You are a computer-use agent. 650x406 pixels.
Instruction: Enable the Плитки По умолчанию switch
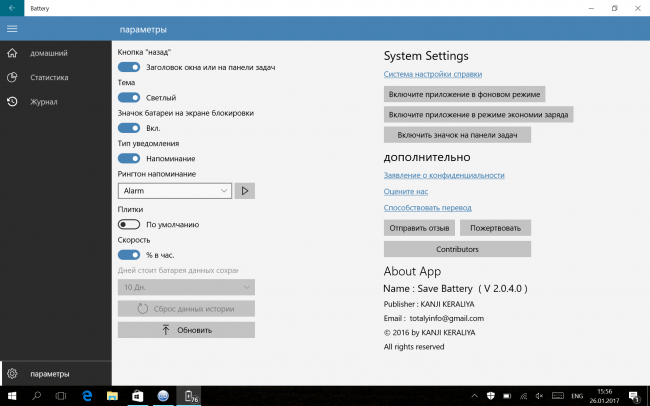pos(129,224)
